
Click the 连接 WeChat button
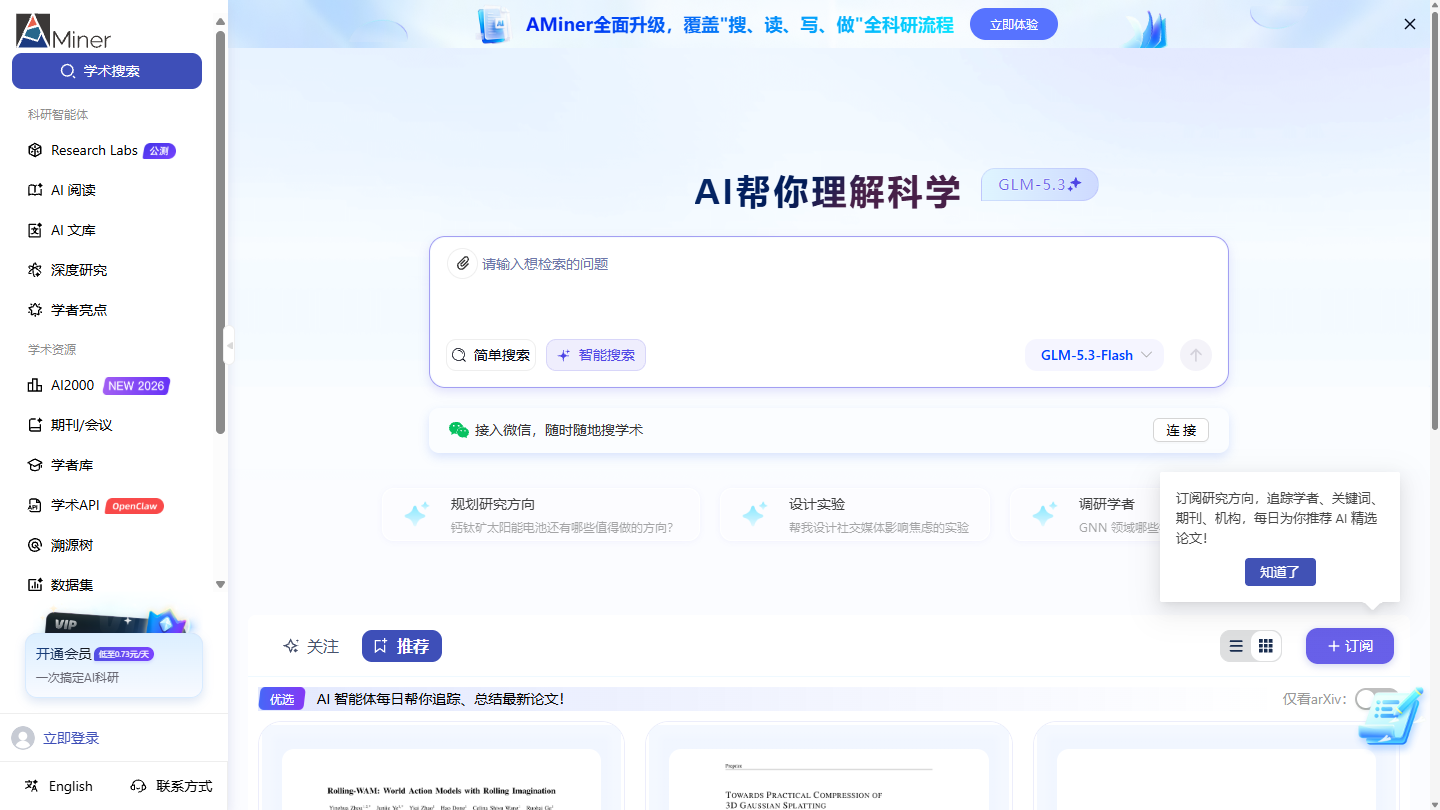coord(1181,430)
